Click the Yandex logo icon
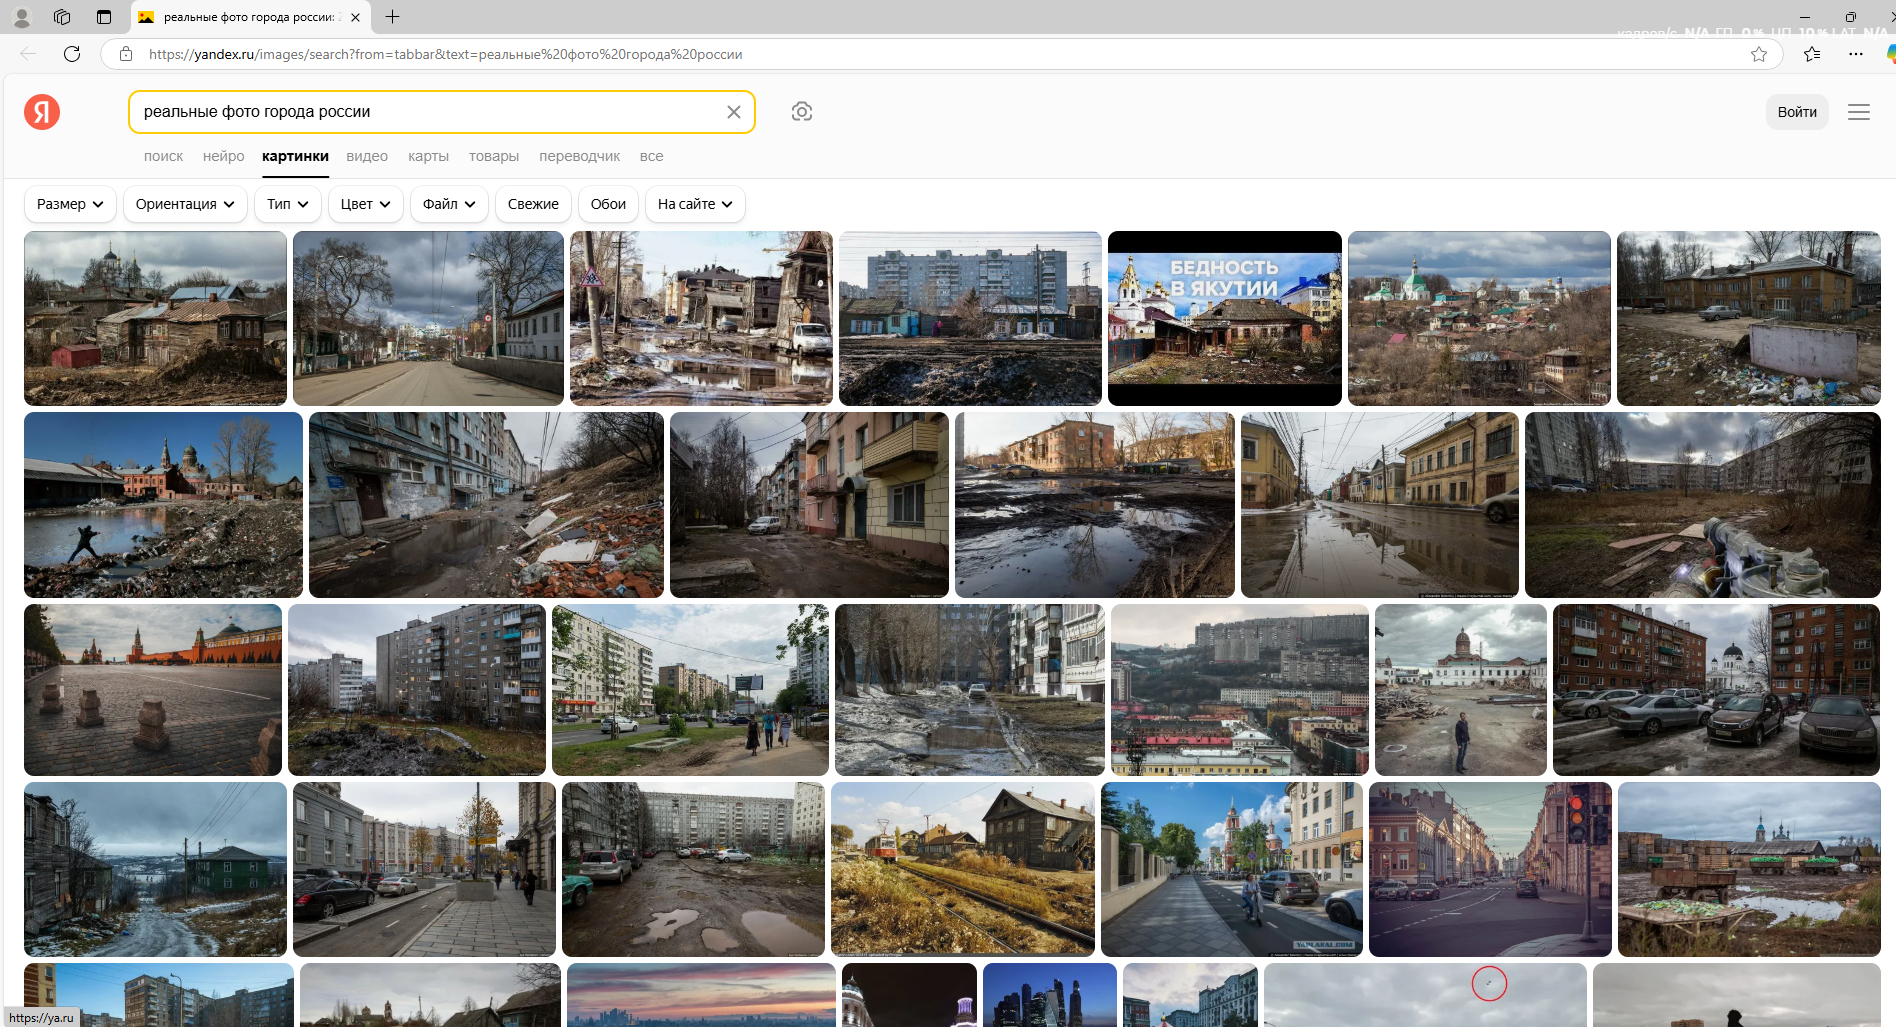The height and width of the screenshot is (1027, 1896). point(42,112)
